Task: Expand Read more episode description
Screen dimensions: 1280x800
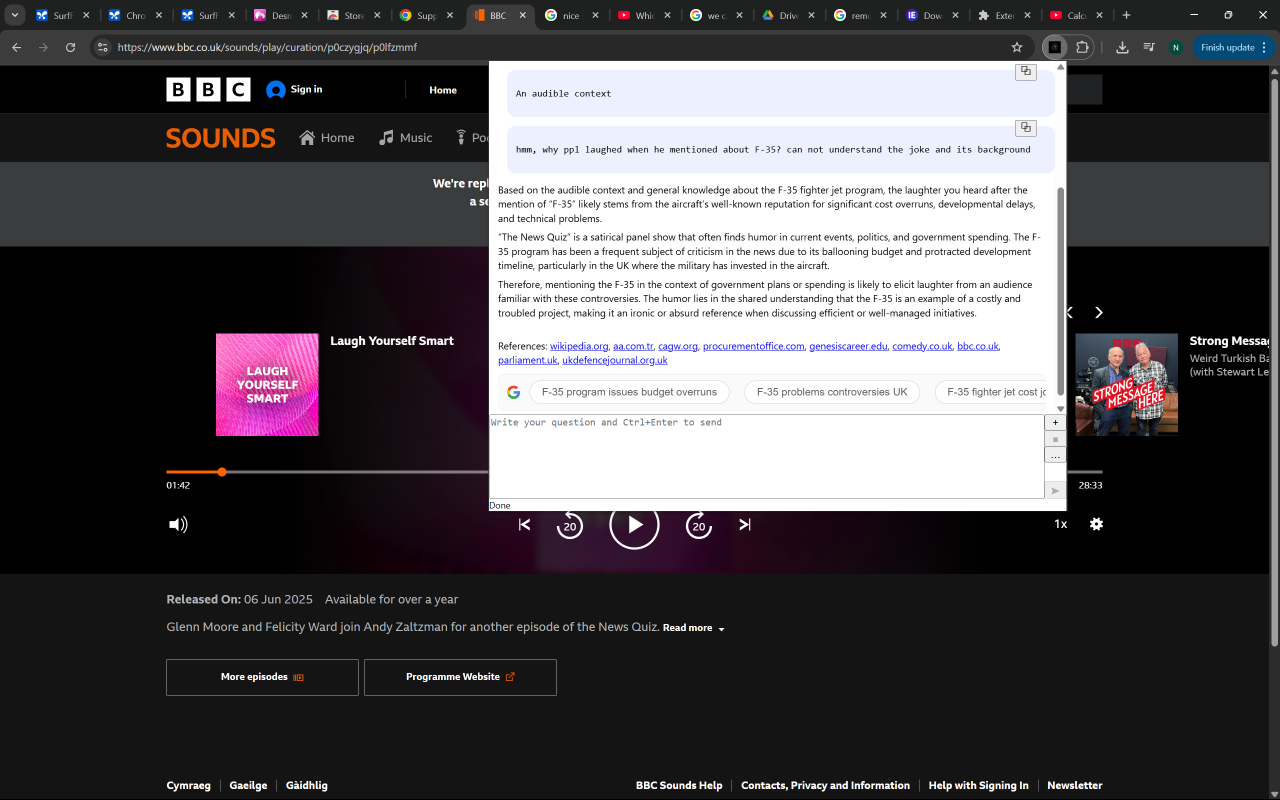Action: click(x=693, y=628)
